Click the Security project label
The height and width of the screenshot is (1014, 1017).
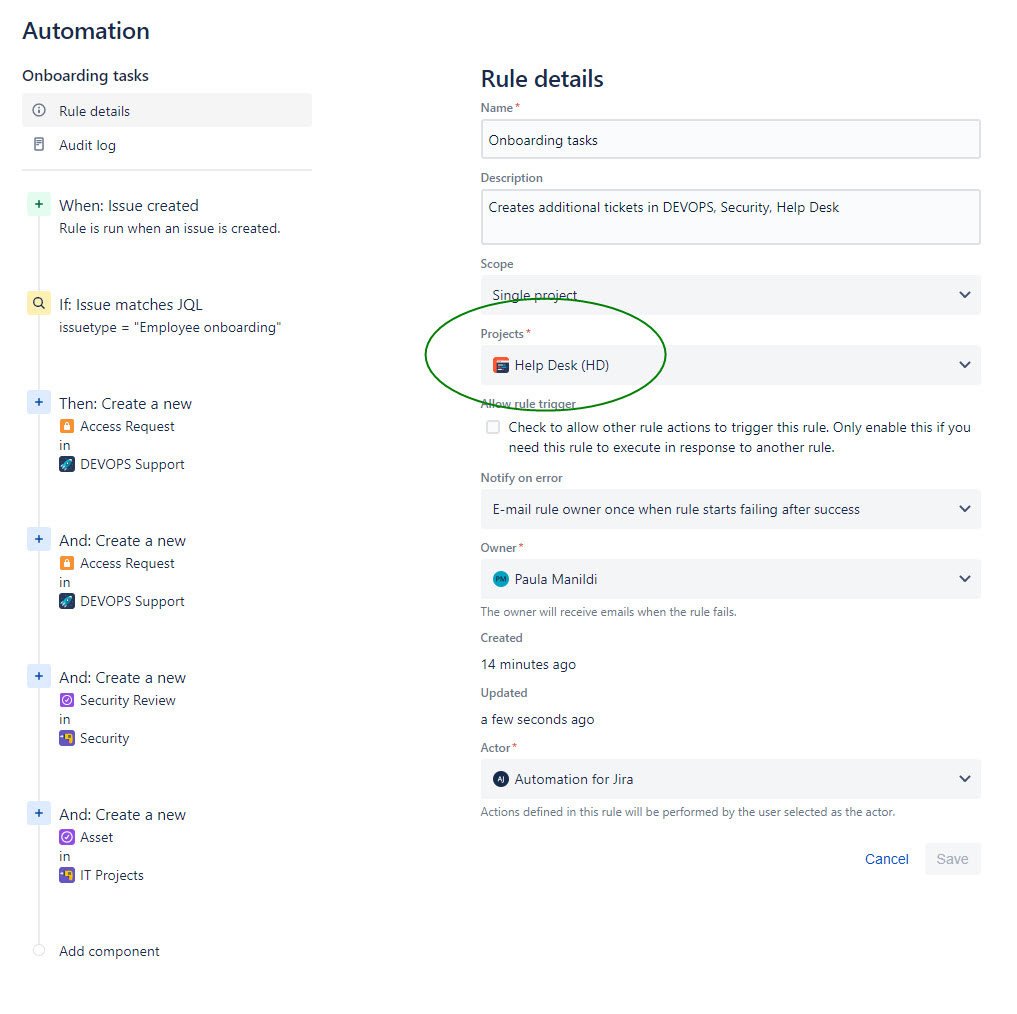click(x=104, y=738)
